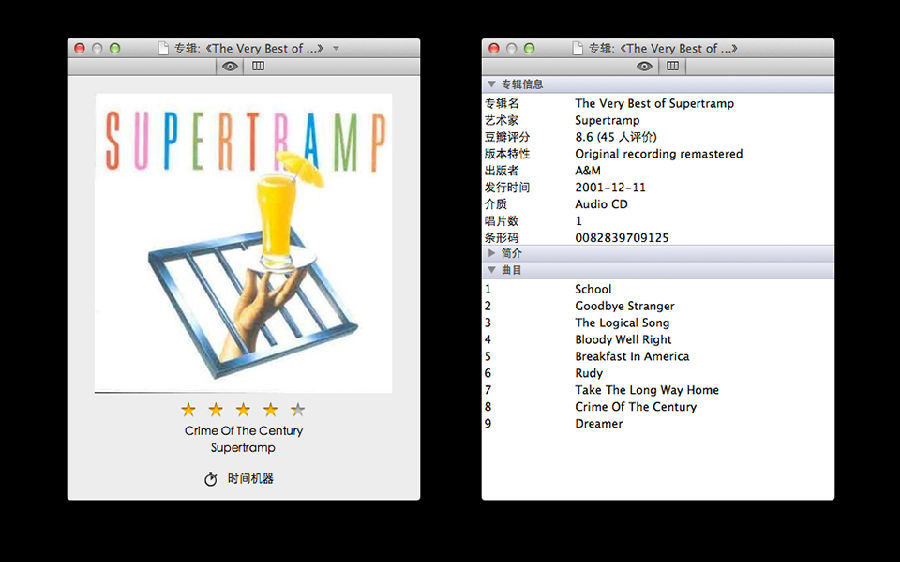Viewport: 900px width, 562px height.
Task: Click the fifth grey rating star
Action: (298, 409)
